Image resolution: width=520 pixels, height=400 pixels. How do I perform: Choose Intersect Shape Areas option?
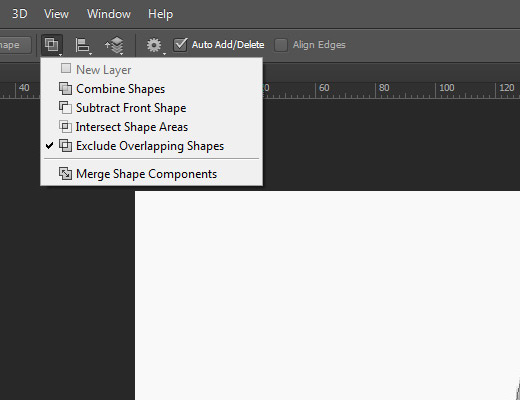(152, 127)
